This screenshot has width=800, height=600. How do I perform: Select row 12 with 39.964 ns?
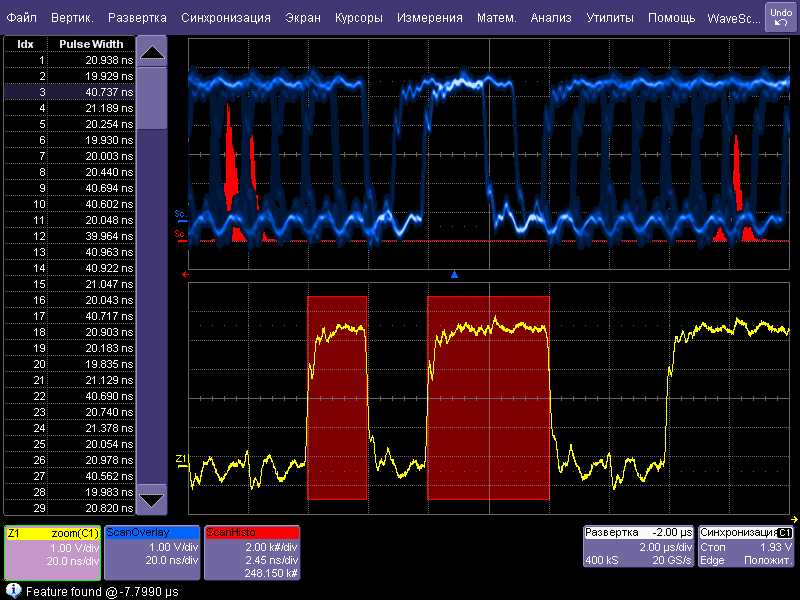pos(69,236)
